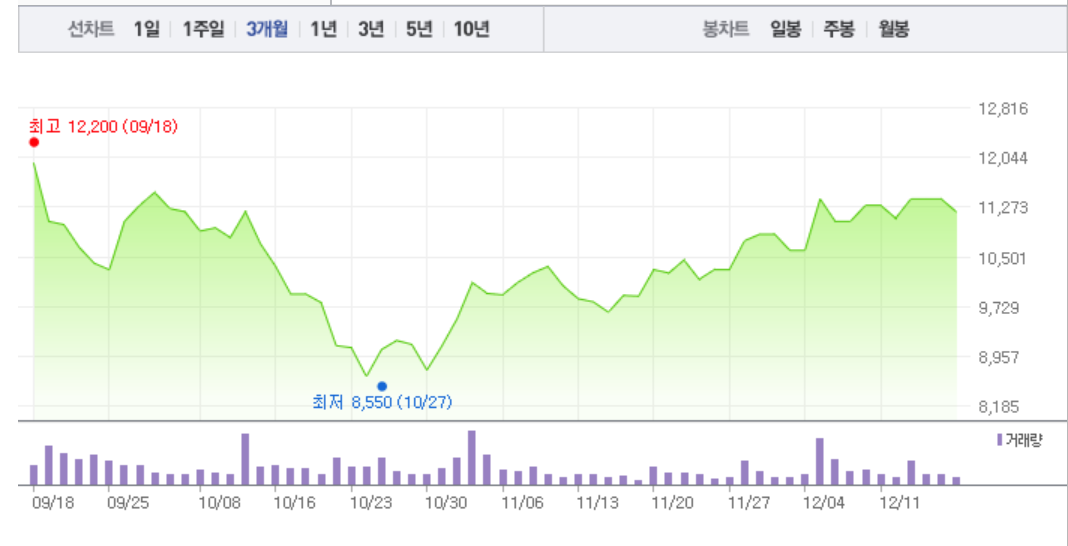The width and height of the screenshot is (1068, 546).
Task: Select the 1일 line chart period
Action: [146, 29]
